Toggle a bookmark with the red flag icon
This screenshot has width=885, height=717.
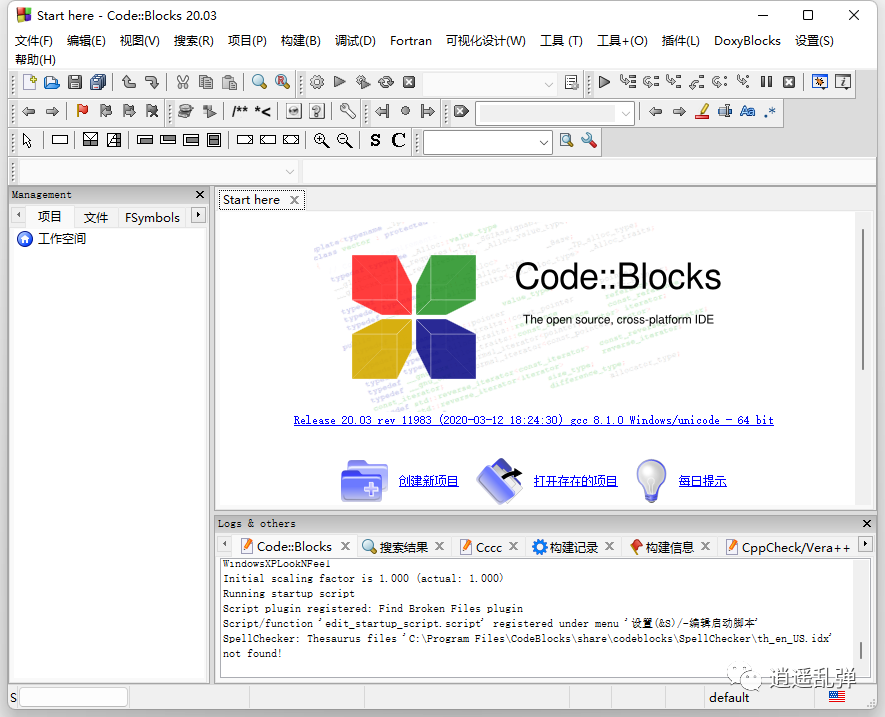[81, 111]
